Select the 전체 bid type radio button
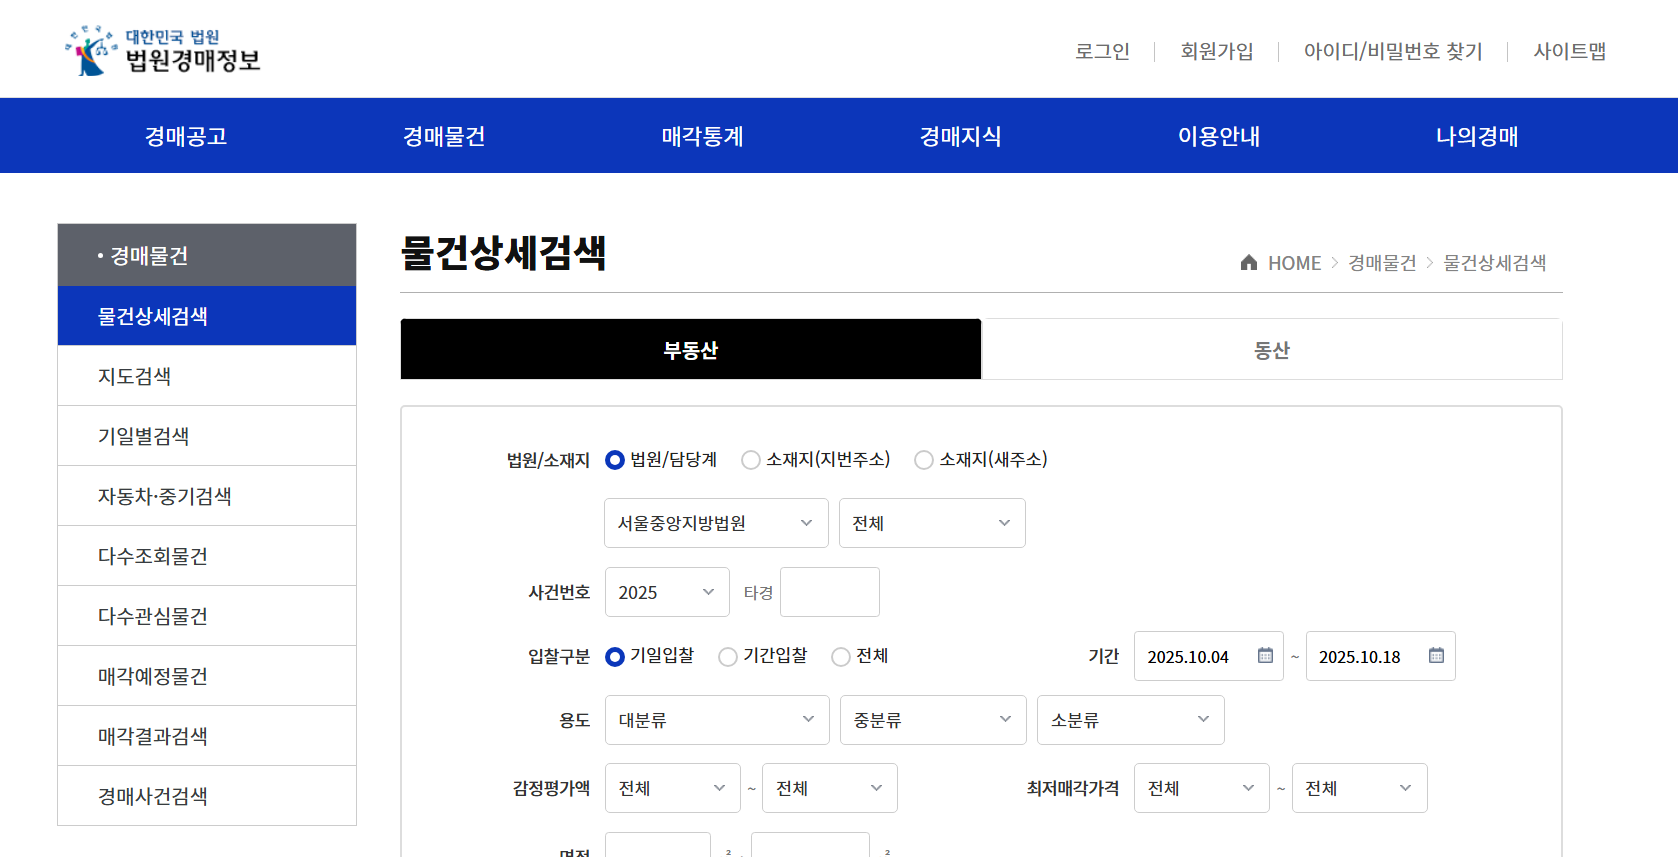The image size is (1678, 857). (841, 657)
